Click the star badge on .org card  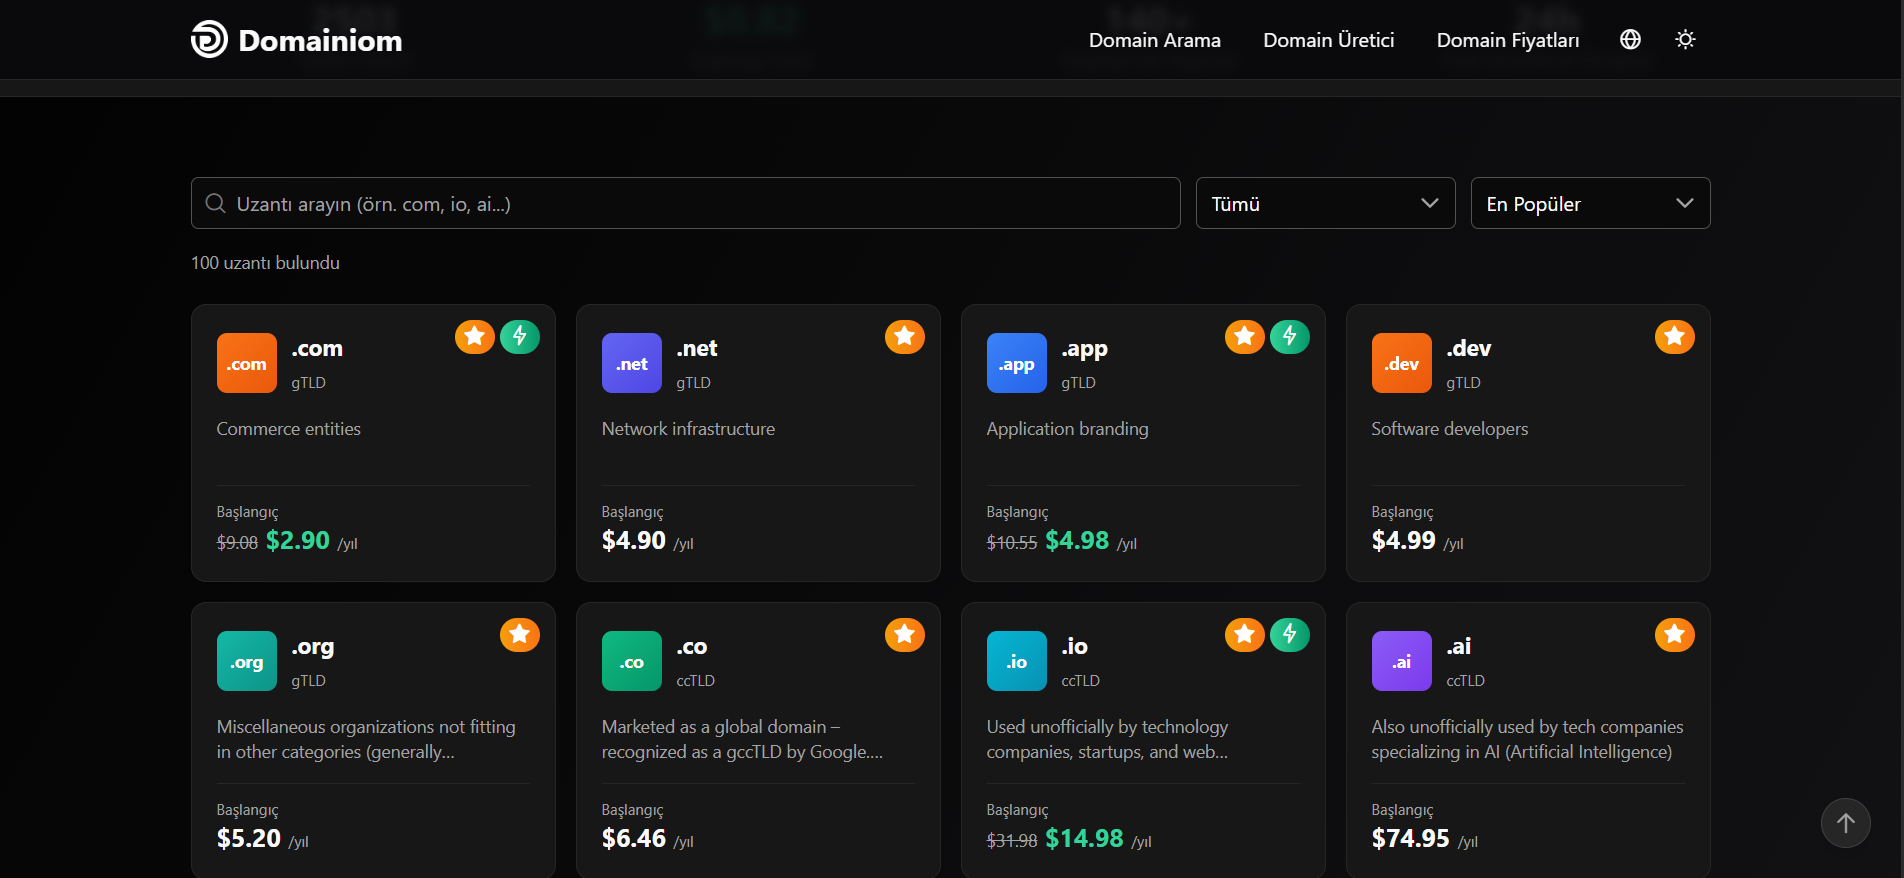click(x=520, y=635)
